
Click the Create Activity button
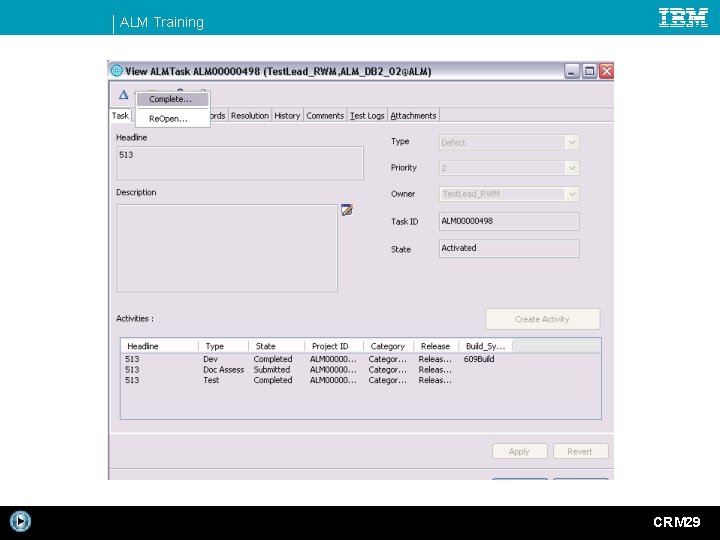point(542,319)
